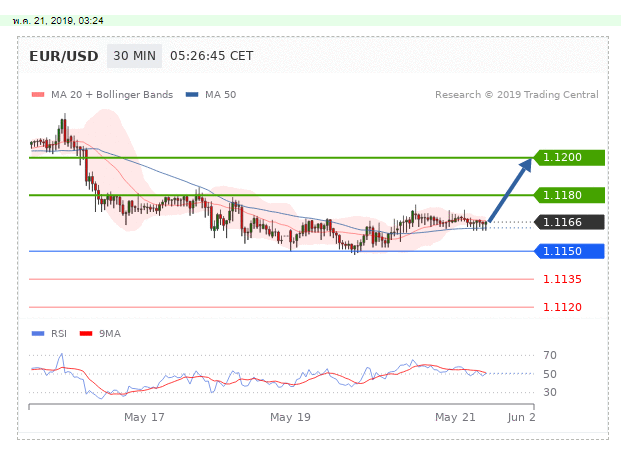621x450 pixels.
Task: Click the 1.1120 red support level label
Action: 562,307
